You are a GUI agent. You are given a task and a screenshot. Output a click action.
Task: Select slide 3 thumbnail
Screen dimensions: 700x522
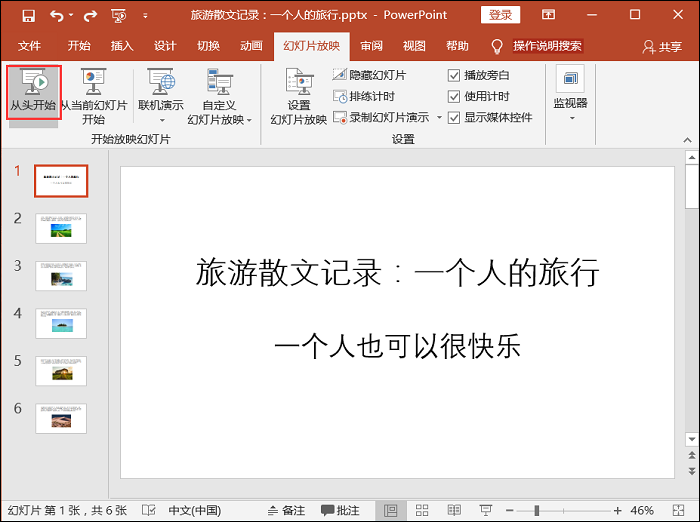(61, 275)
